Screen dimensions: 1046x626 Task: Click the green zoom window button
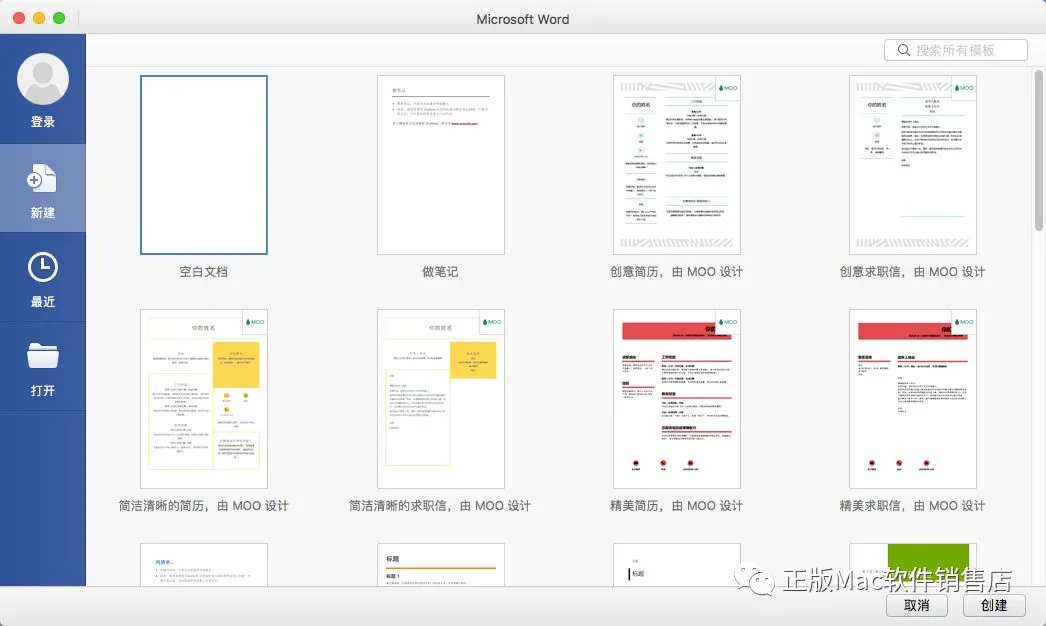pyautogui.click(x=59, y=18)
